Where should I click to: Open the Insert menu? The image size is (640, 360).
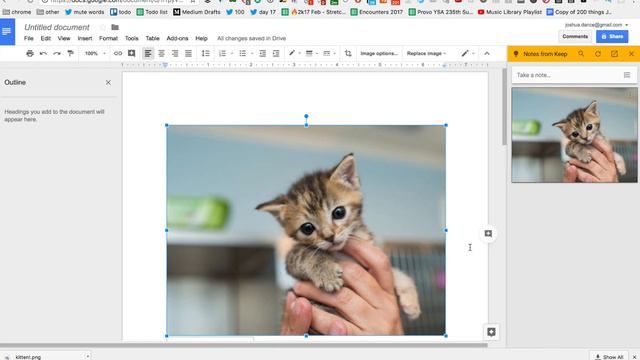(x=84, y=38)
